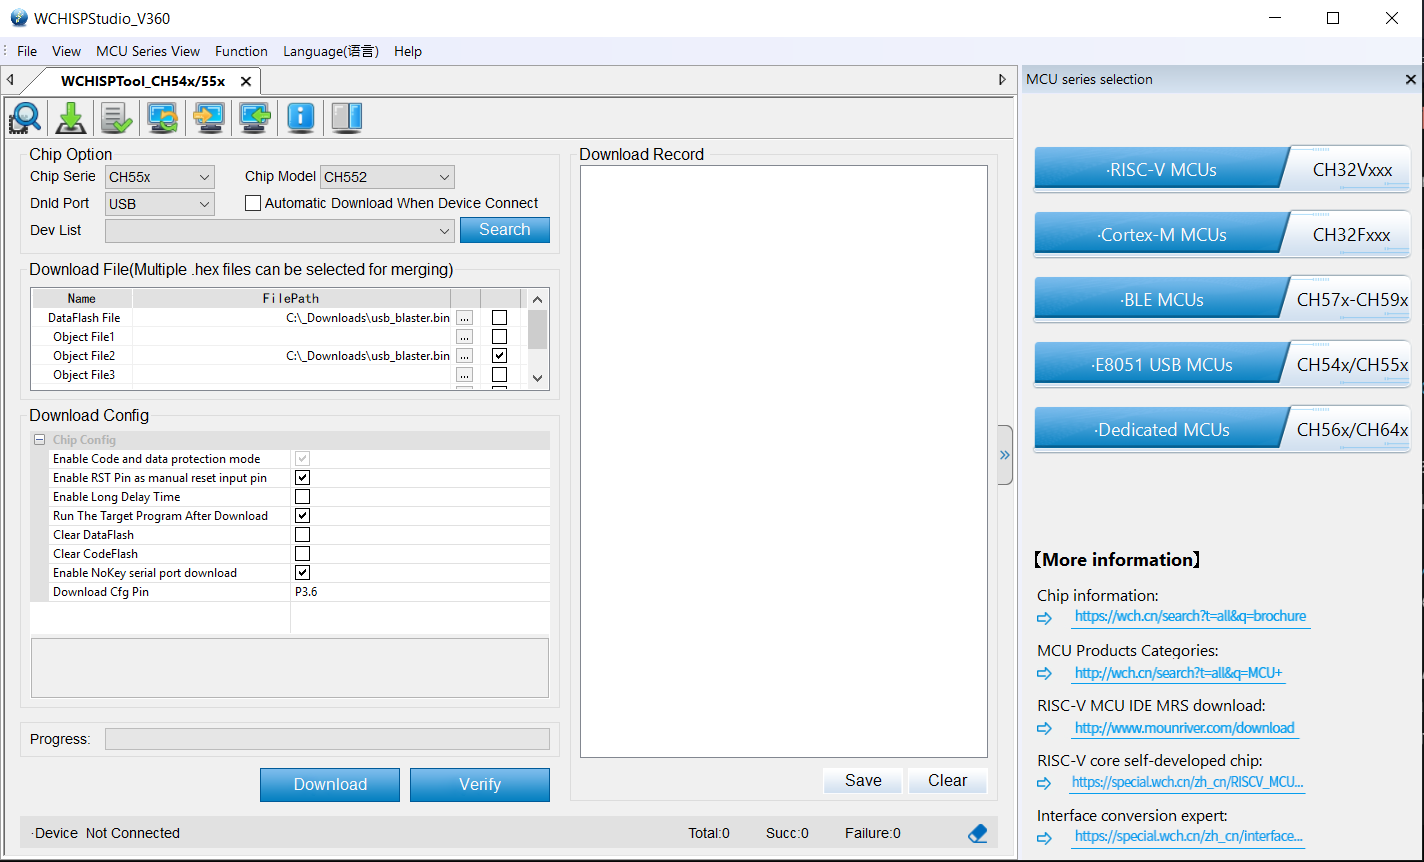Click the Search button

click(505, 230)
